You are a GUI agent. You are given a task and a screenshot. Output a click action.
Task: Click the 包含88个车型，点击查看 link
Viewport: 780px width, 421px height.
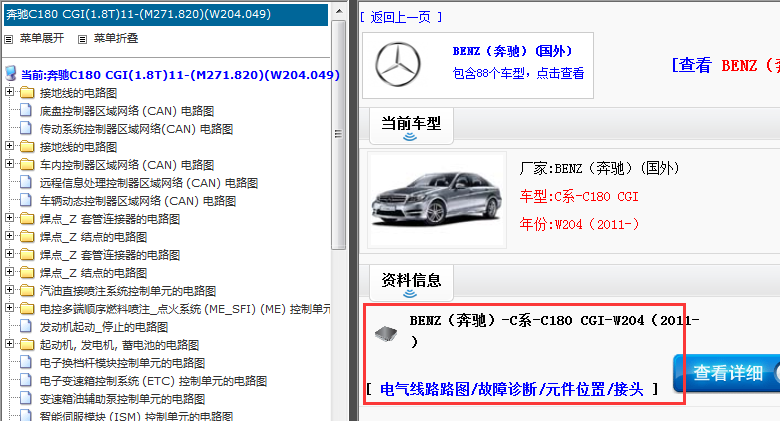[x=518, y=74]
